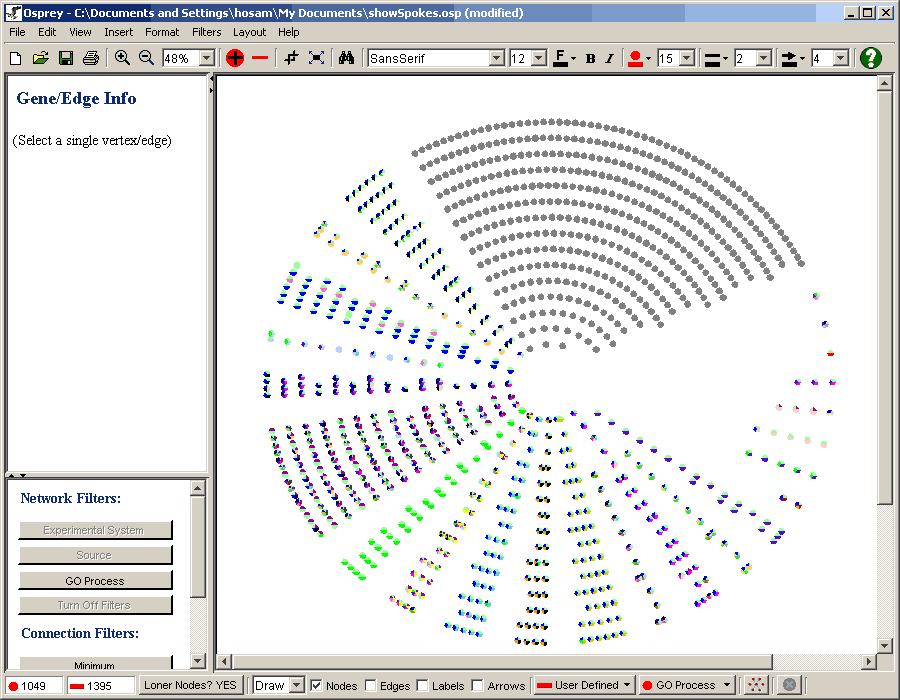Expand the 48% zoom level dropdown
The height and width of the screenshot is (700, 900).
coord(207,59)
